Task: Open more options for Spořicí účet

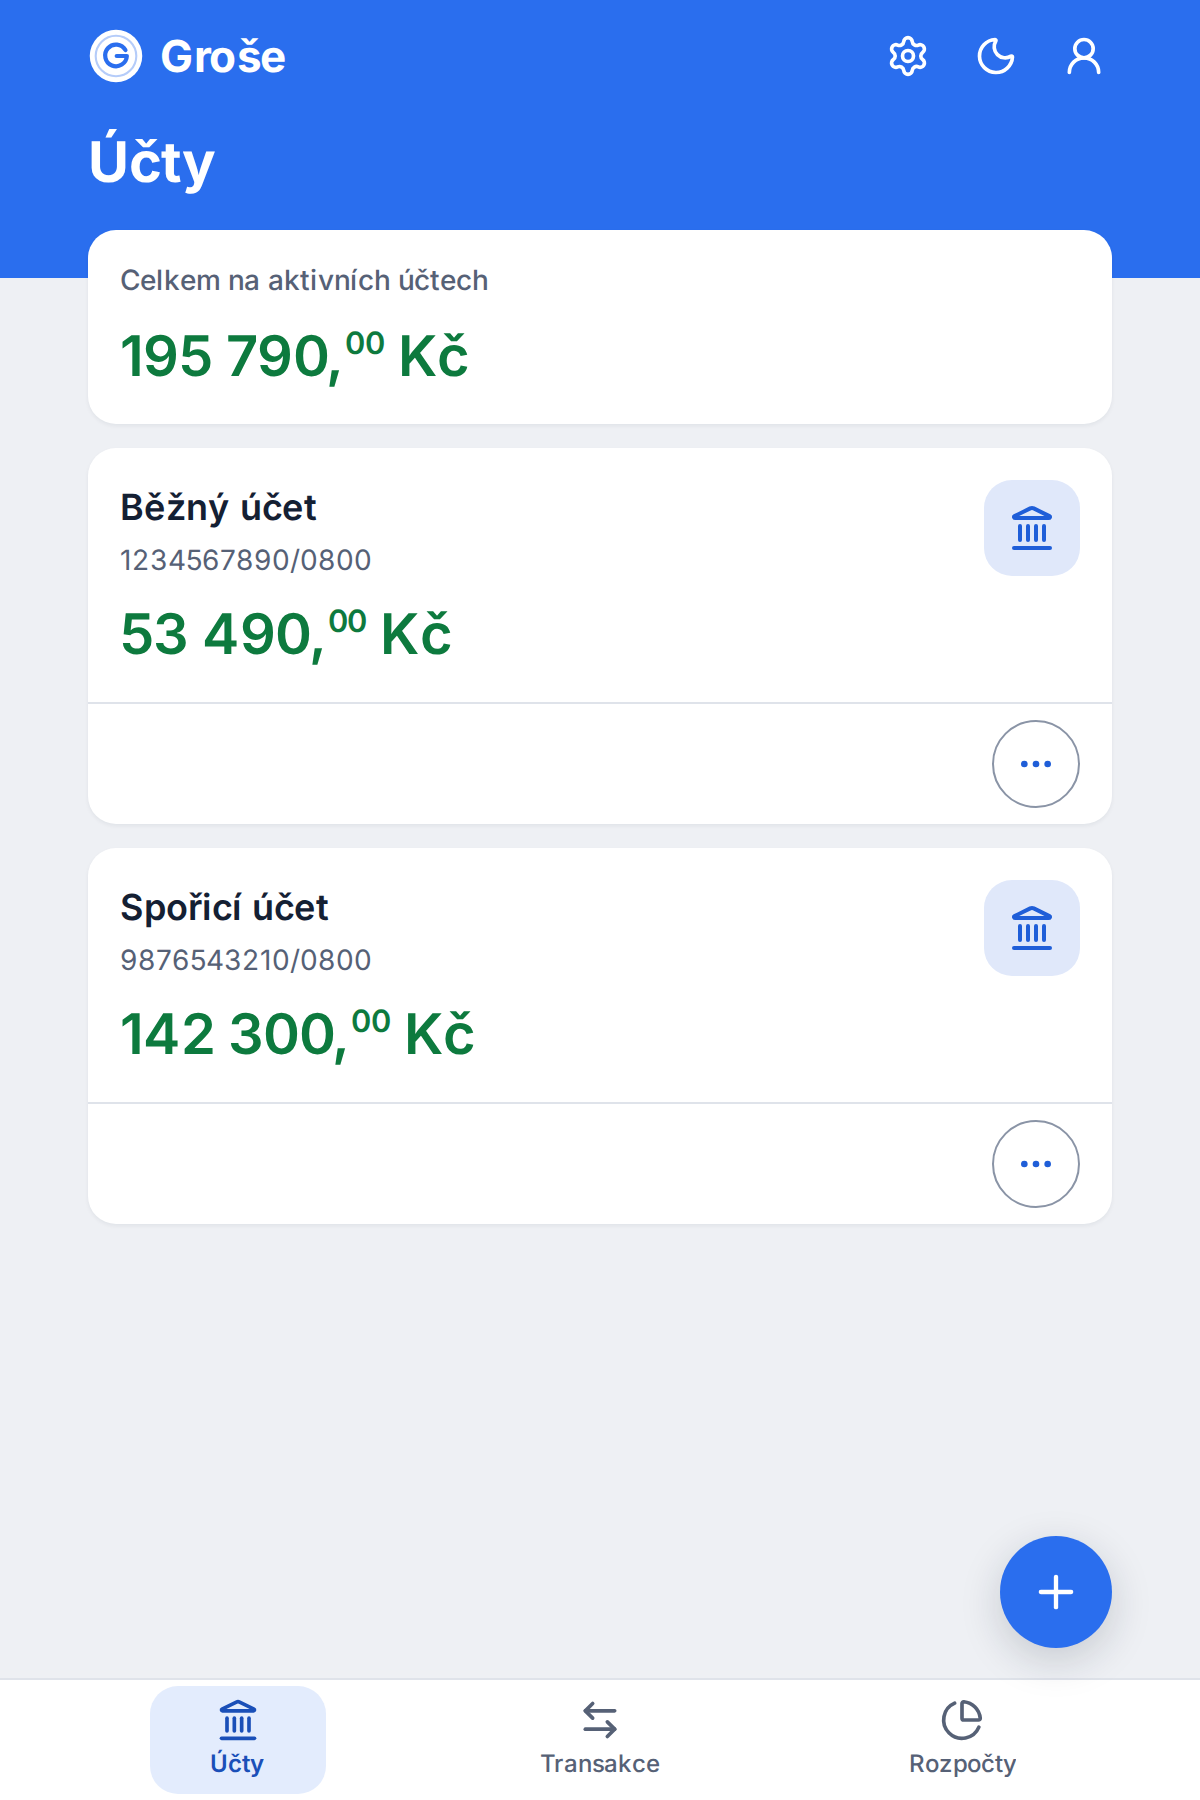Action: point(1036,1164)
